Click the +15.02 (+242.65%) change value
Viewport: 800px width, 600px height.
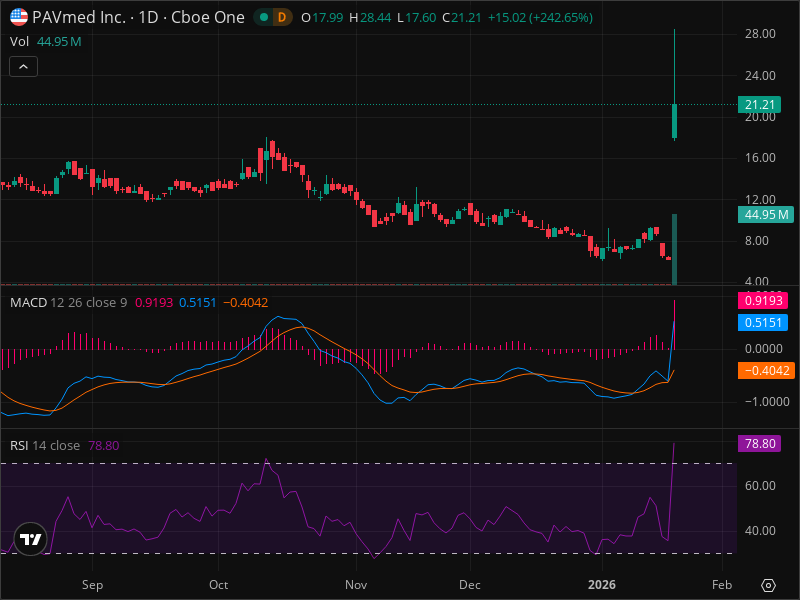click(540, 17)
